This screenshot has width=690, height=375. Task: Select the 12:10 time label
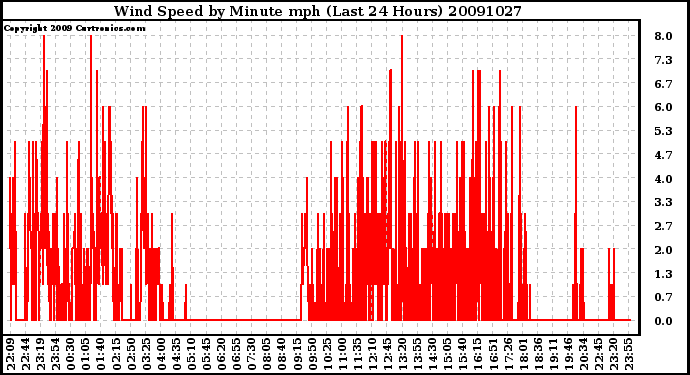372,354
